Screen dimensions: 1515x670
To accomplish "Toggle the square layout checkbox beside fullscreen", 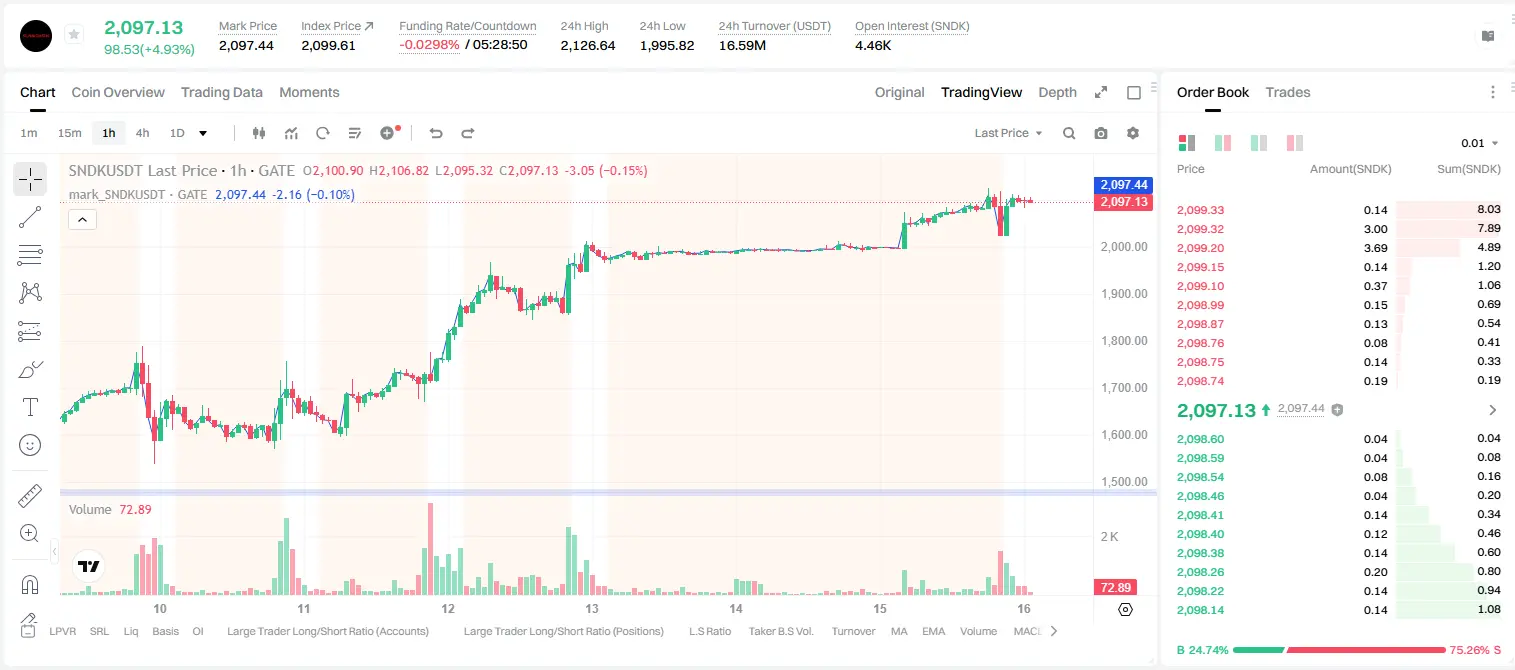I will pos(1134,92).
